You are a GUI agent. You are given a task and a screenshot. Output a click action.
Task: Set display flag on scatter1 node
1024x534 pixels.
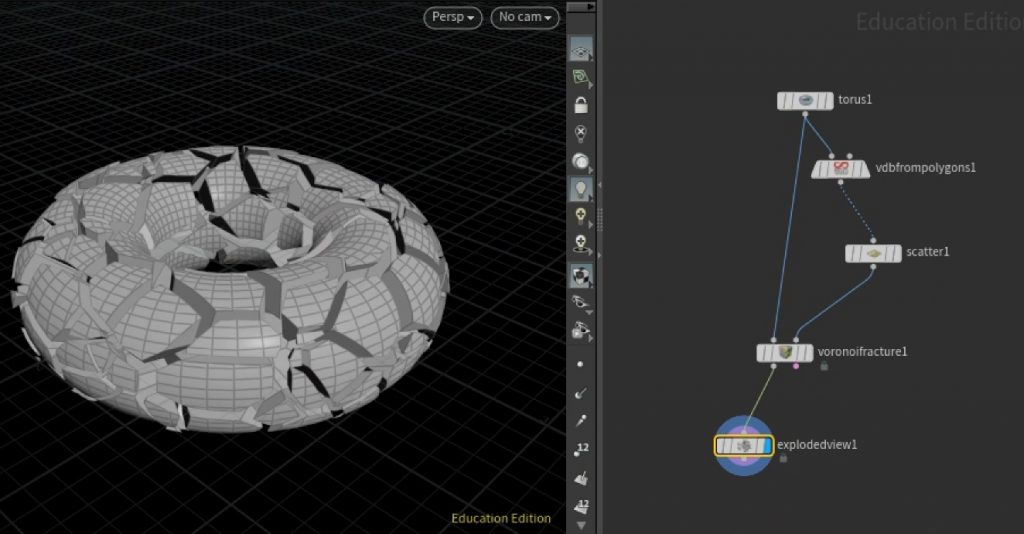tap(896, 253)
